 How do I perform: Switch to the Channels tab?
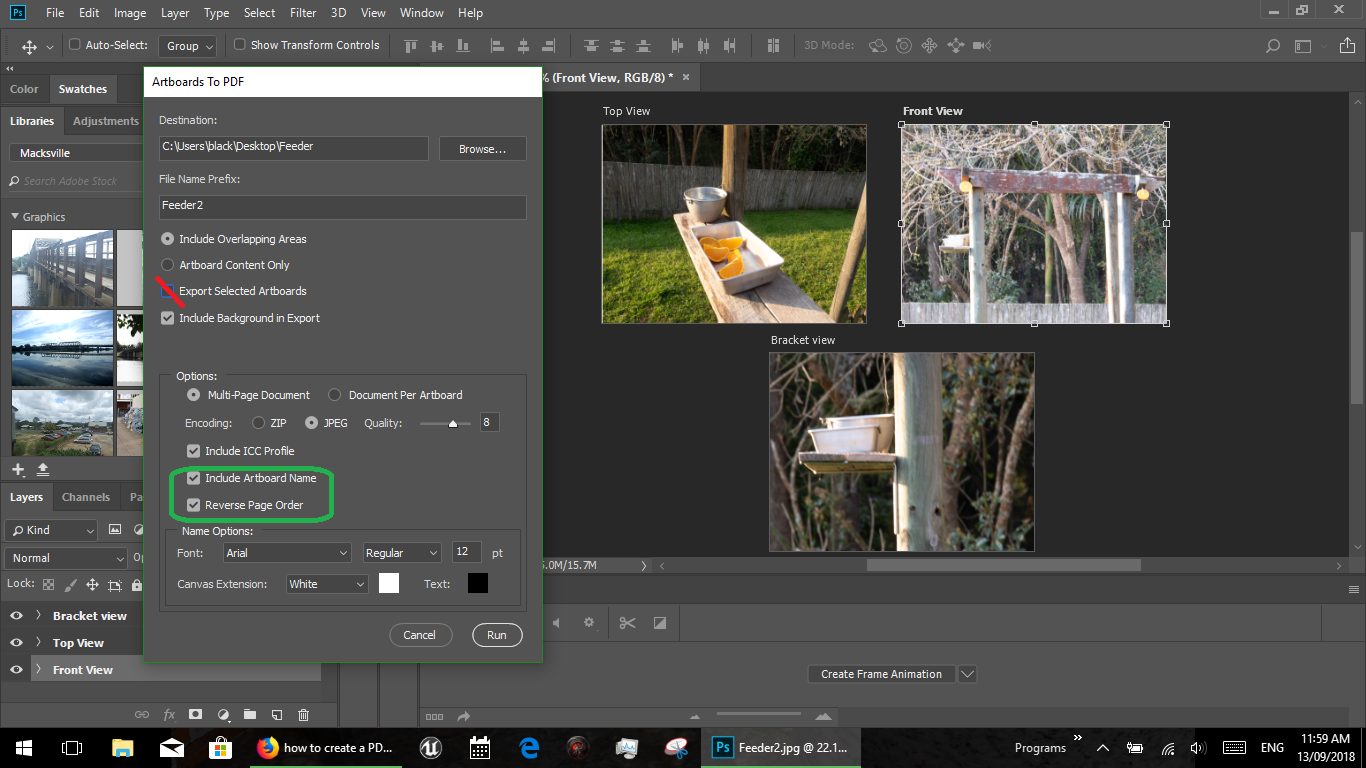(x=86, y=497)
